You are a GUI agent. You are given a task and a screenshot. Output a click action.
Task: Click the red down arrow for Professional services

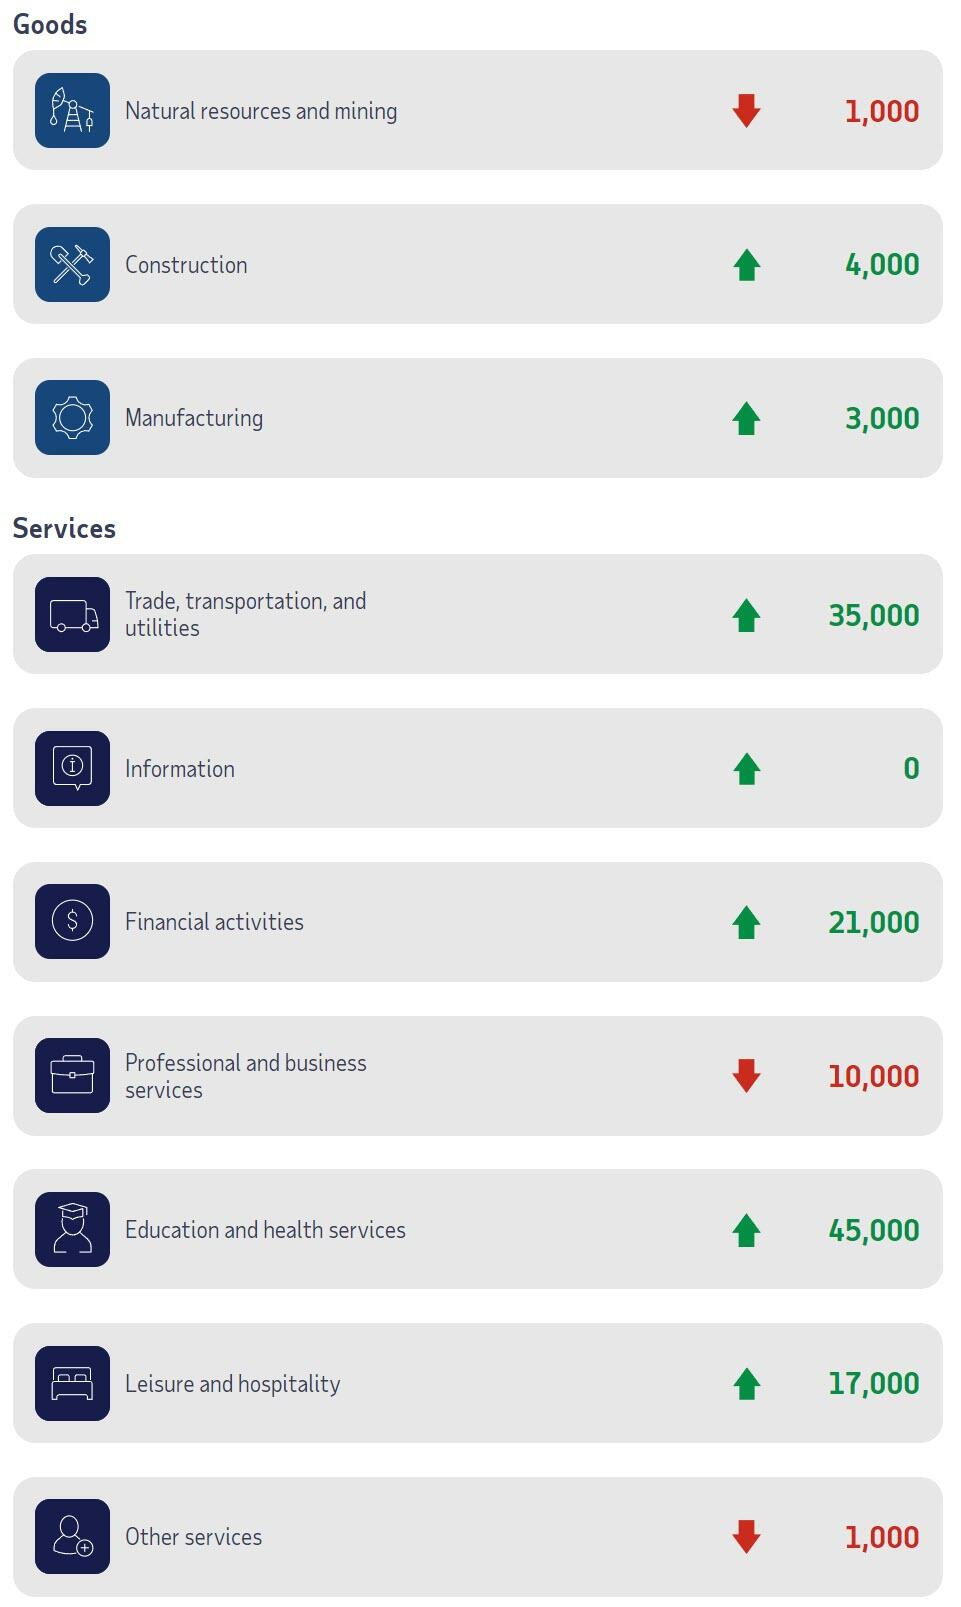pyautogui.click(x=746, y=1076)
